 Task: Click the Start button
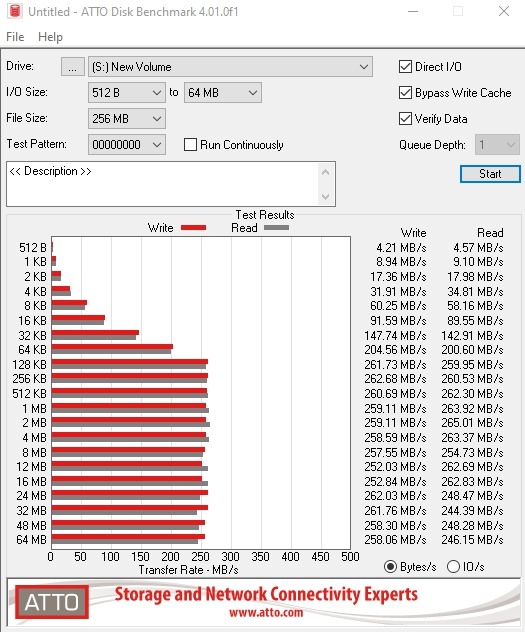point(490,174)
